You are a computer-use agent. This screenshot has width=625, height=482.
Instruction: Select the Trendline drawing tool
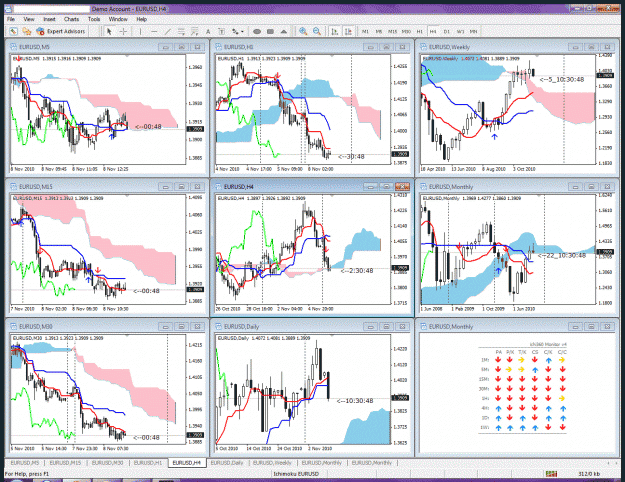[x=168, y=31]
